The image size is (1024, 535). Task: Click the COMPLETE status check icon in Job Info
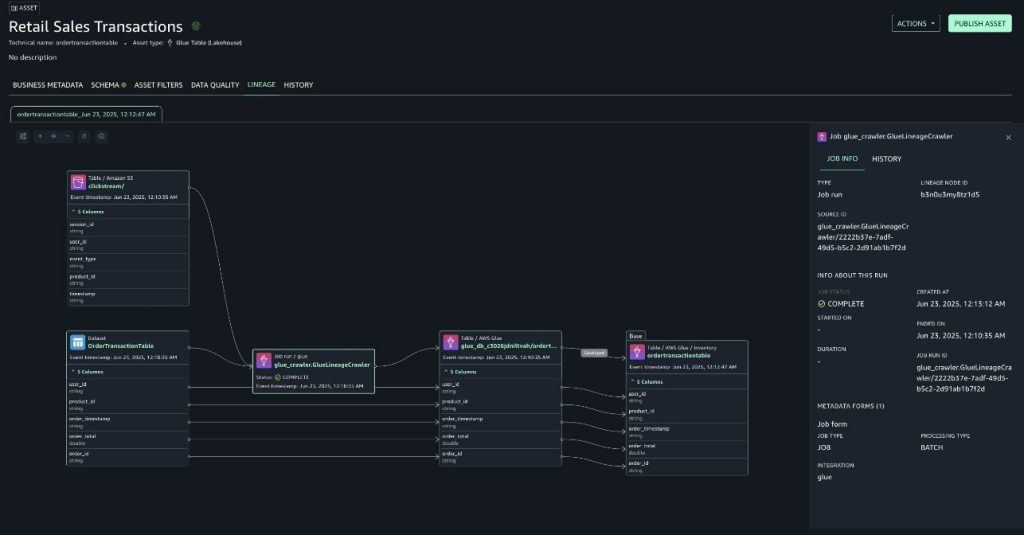822,304
